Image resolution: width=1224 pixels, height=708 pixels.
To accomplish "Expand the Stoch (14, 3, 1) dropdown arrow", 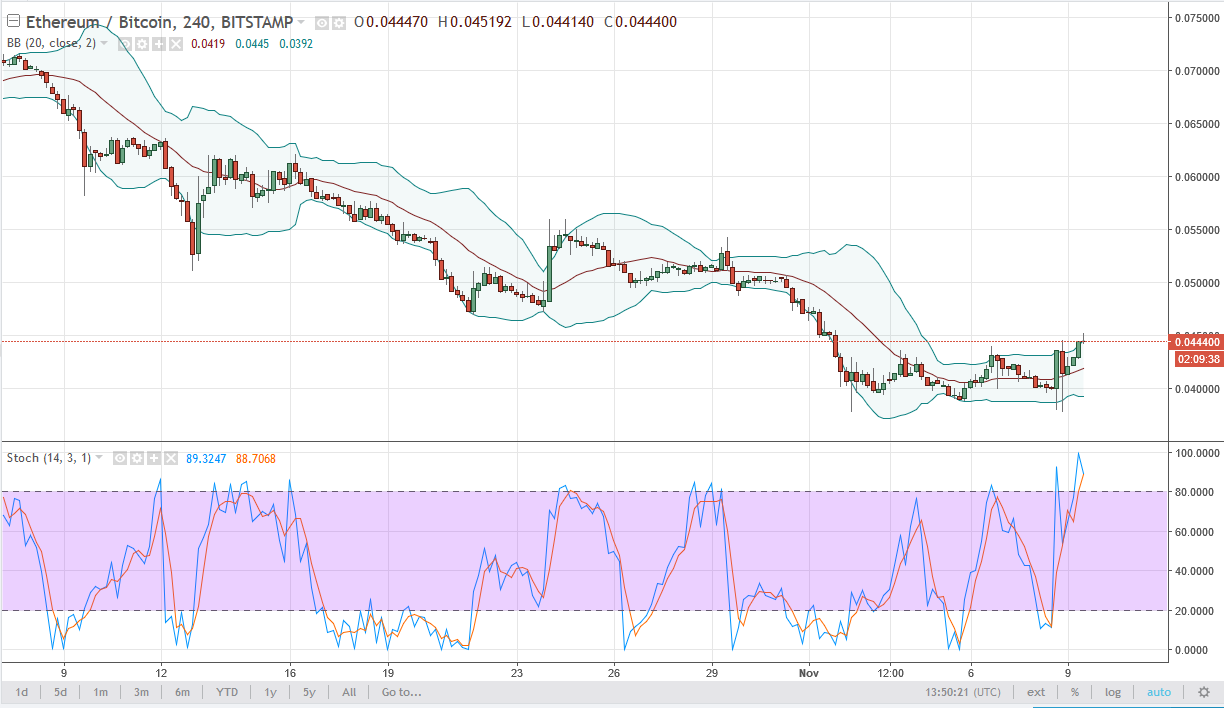I will [x=100, y=458].
